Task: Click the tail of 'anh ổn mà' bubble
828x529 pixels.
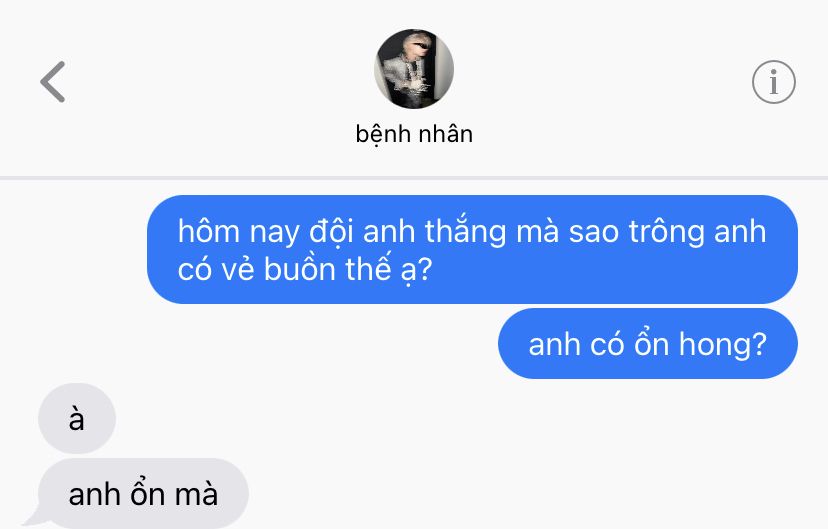Action: pyautogui.click(x=32, y=519)
